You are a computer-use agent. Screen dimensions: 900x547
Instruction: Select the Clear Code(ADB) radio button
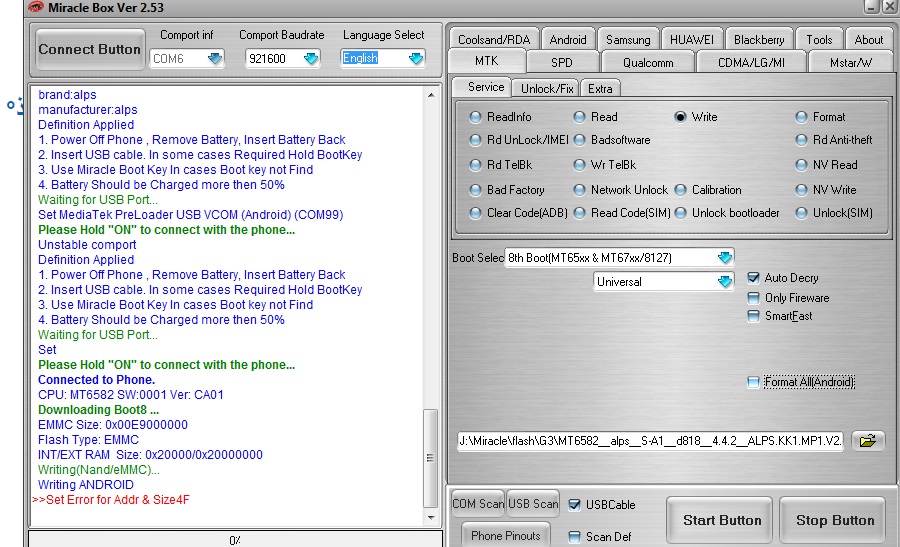point(475,214)
